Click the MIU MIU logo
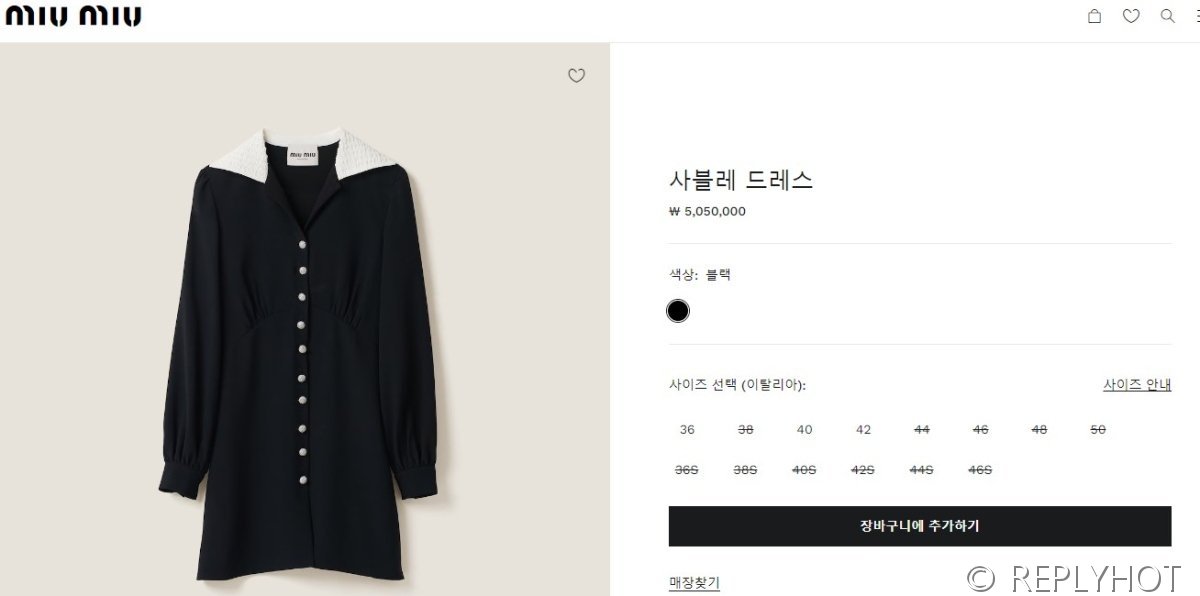 tap(72, 15)
